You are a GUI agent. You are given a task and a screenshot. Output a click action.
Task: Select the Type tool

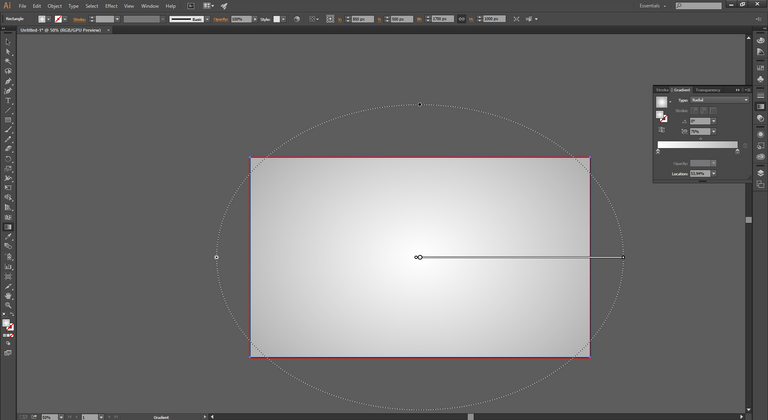pyautogui.click(x=8, y=101)
